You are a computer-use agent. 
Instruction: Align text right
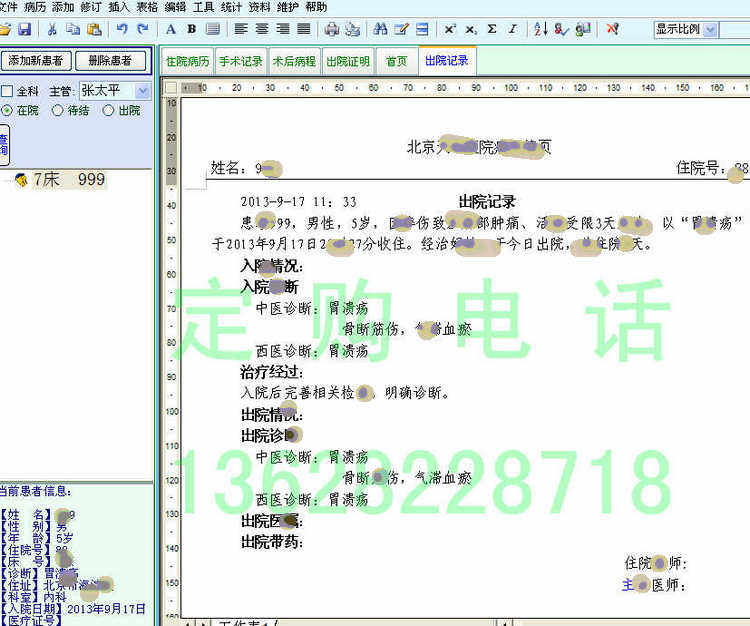point(283,29)
